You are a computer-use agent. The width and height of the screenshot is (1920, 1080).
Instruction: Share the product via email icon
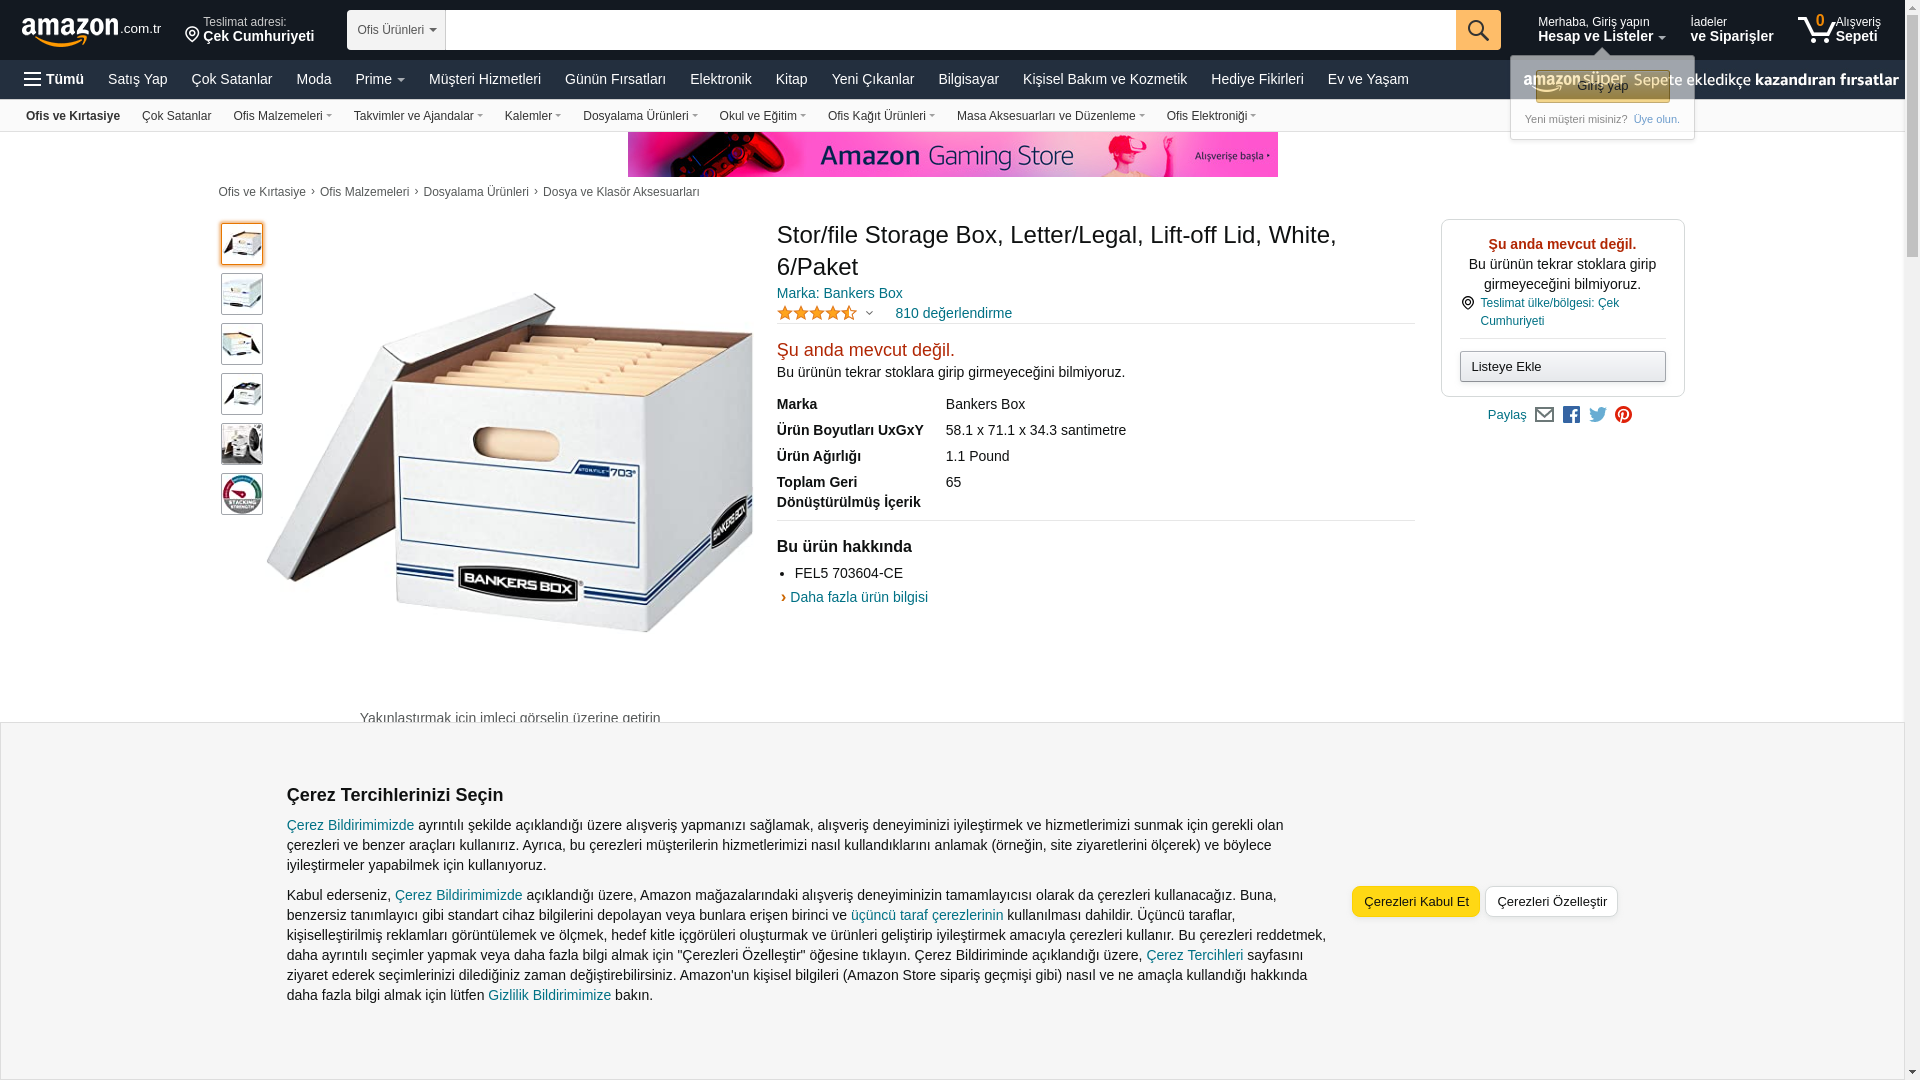[x=1544, y=415]
